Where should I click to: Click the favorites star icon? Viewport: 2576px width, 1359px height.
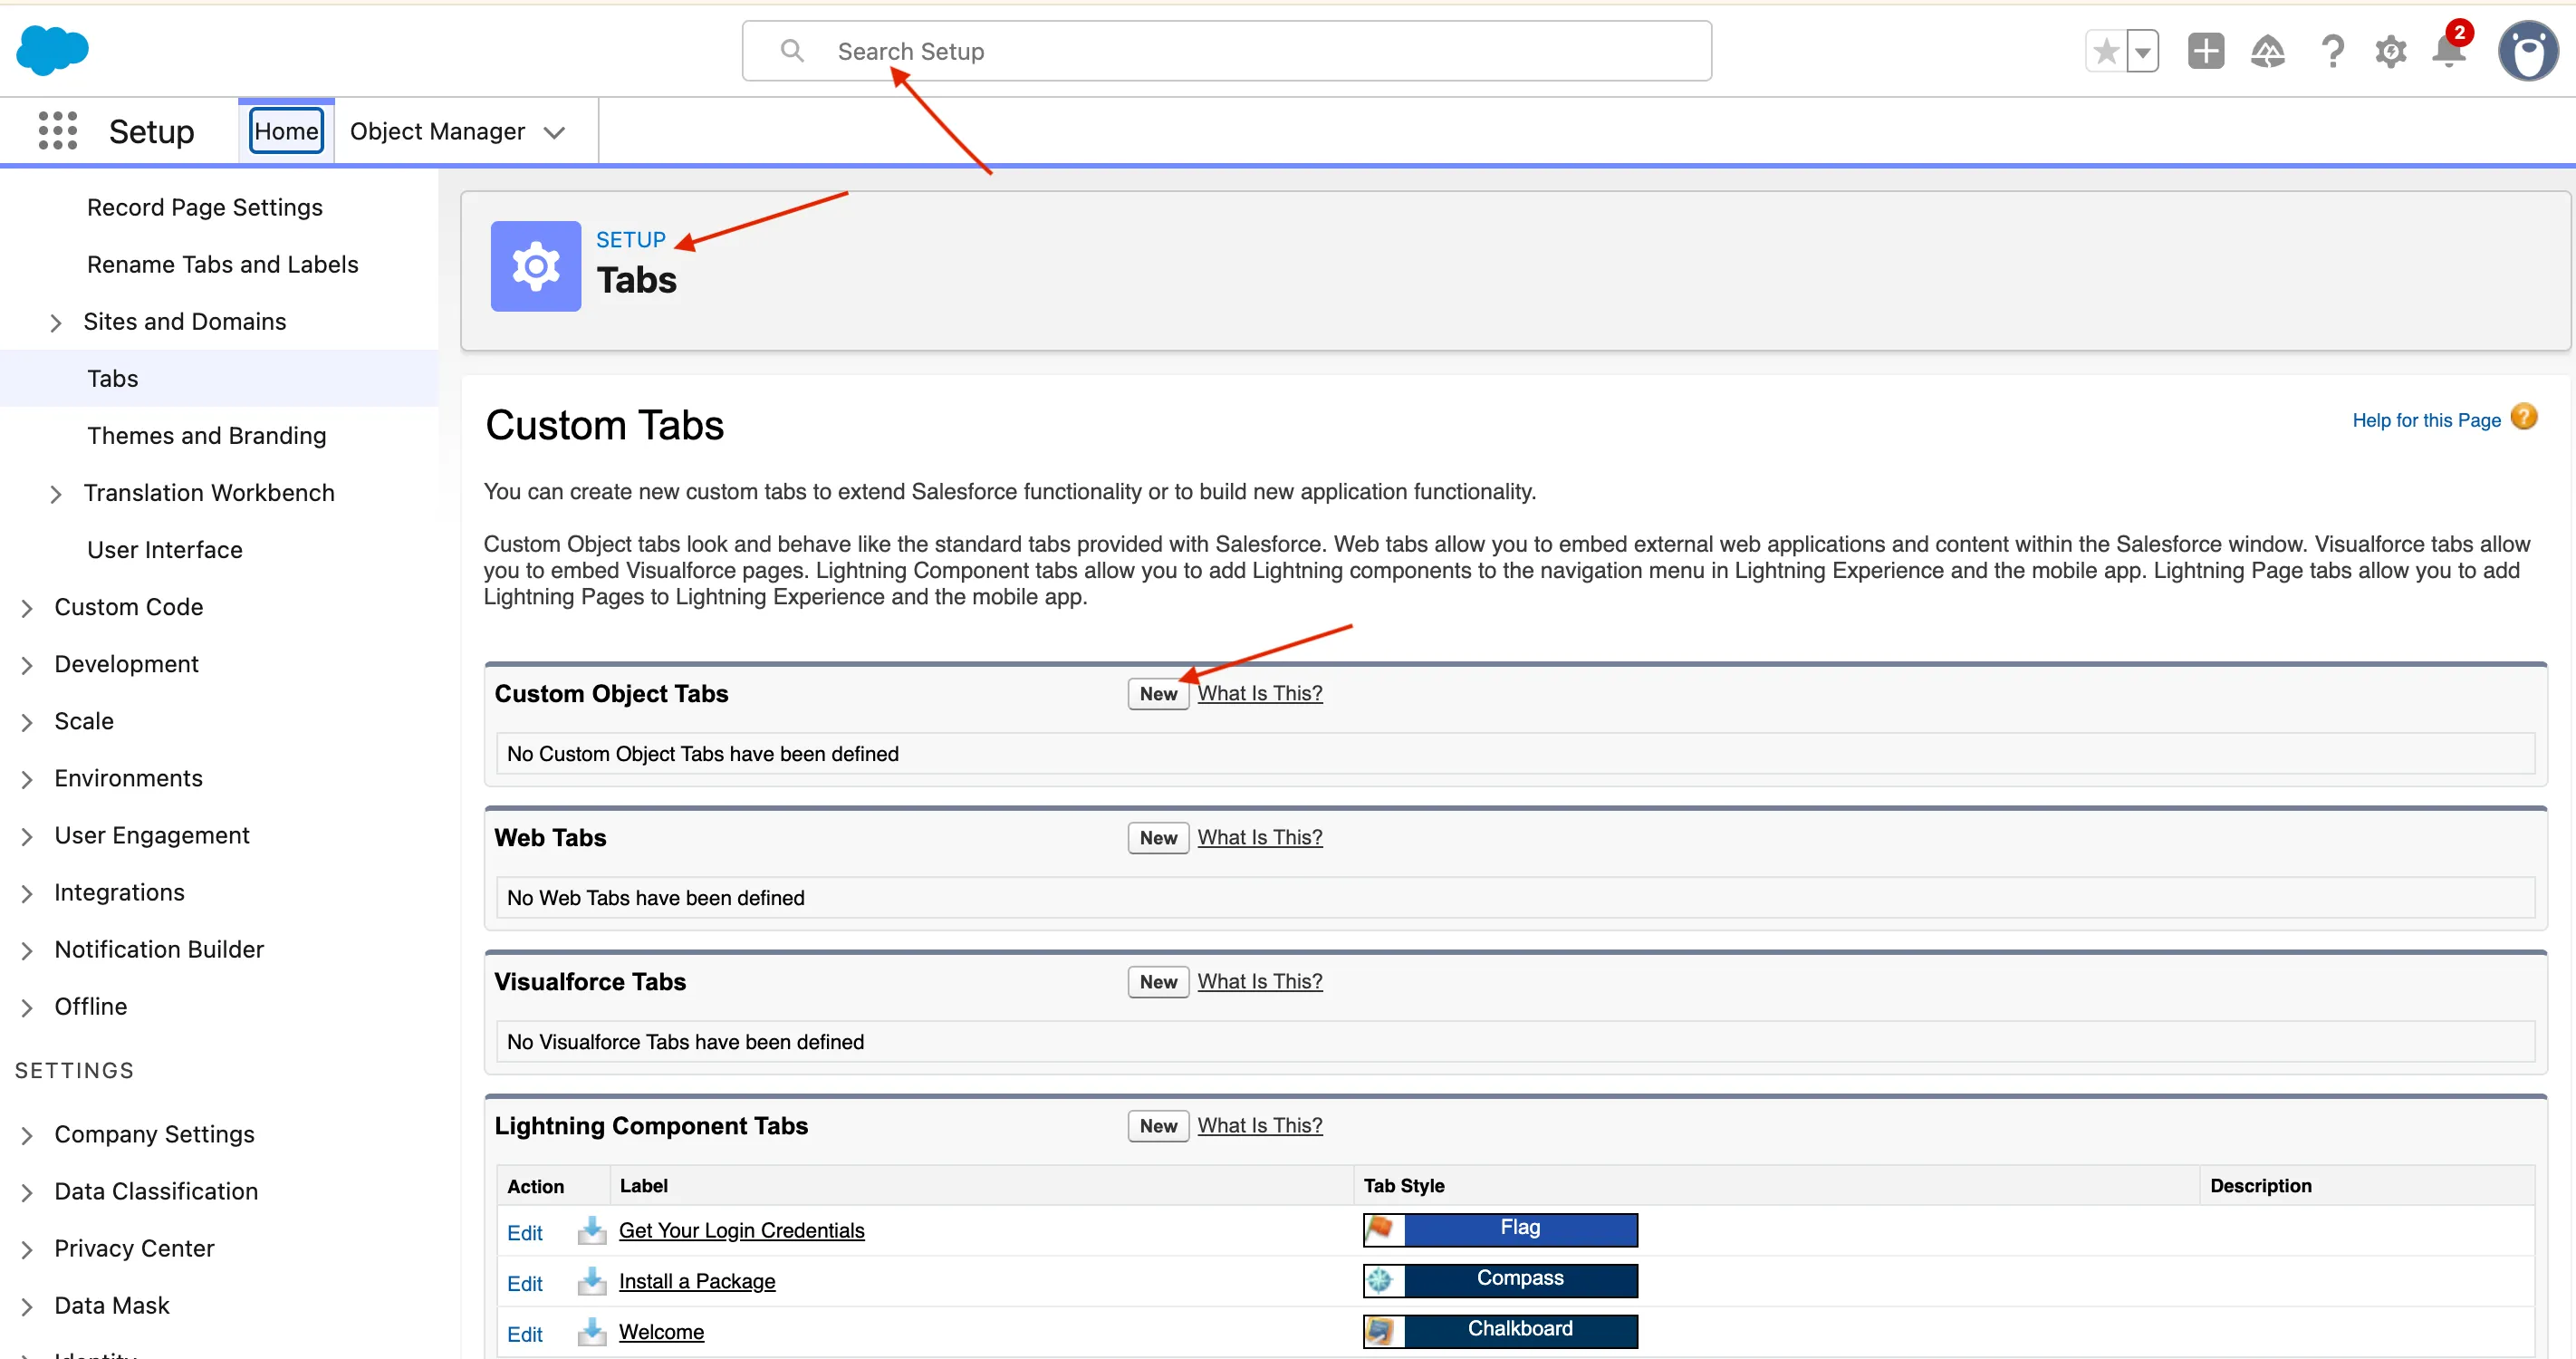[x=2105, y=51]
